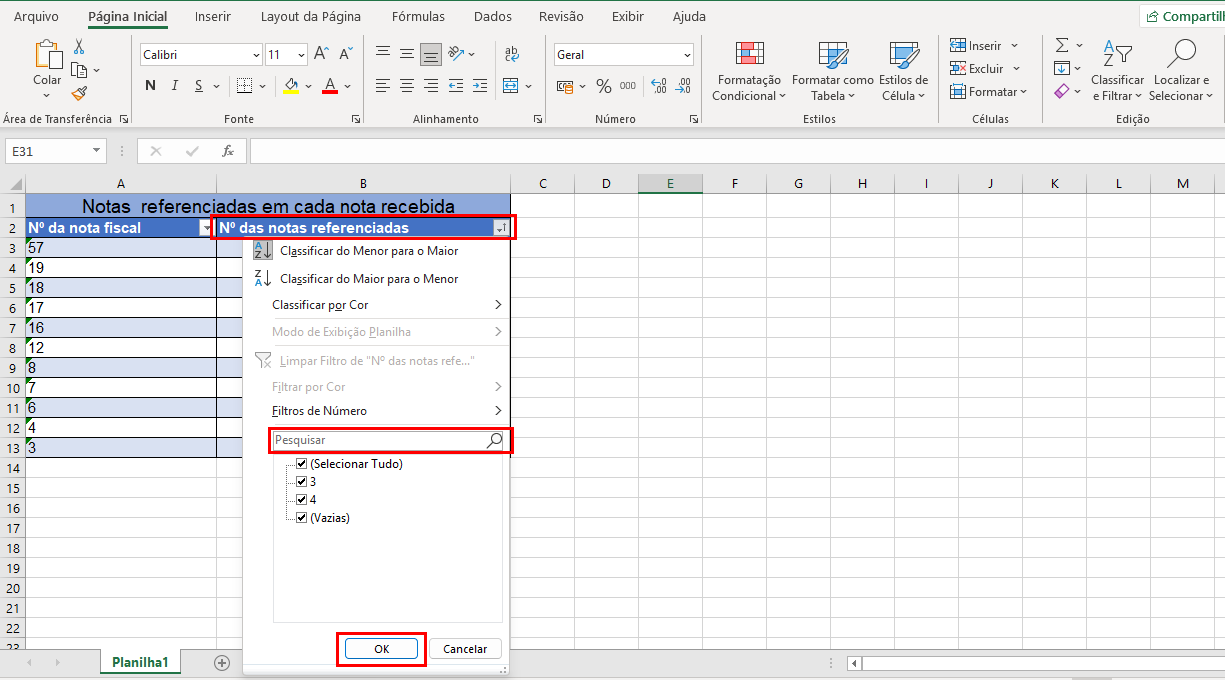The width and height of the screenshot is (1225, 680).
Task: Add a new sheet with plus icon
Action: point(222,663)
